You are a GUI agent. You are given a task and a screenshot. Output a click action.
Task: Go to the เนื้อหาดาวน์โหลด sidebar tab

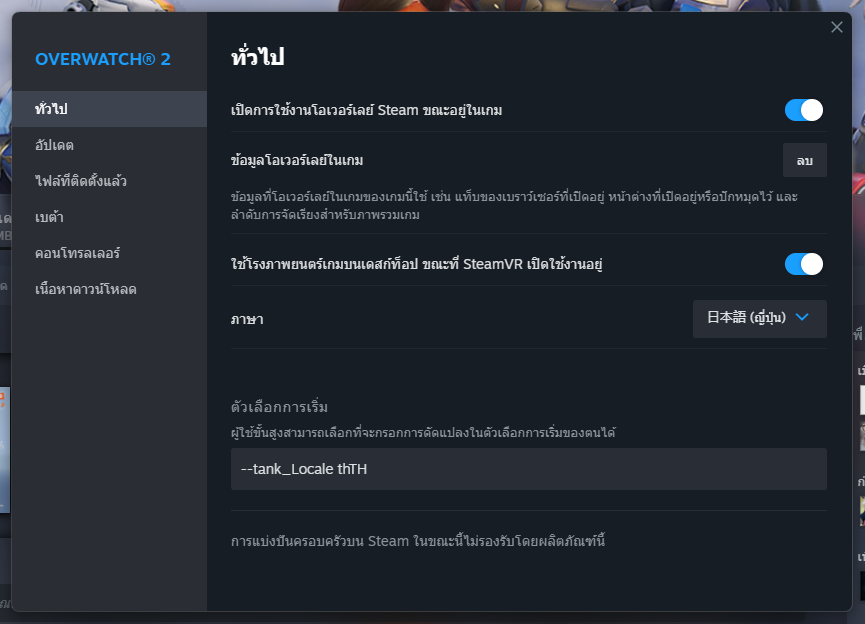coord(109,289)
